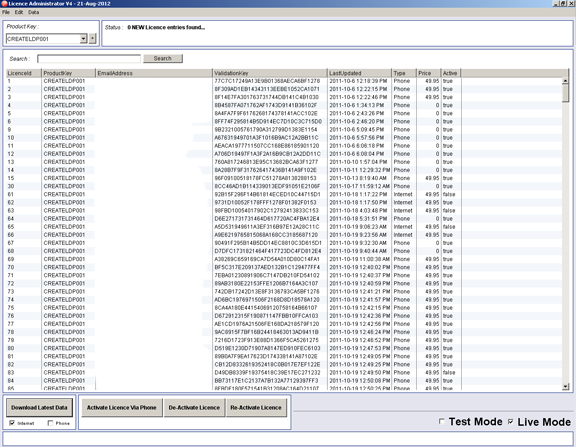Click the De-Activate Licence button
The height and width of the screenshot is (447, 576).
pyautogui.click(x=194, y=407)
